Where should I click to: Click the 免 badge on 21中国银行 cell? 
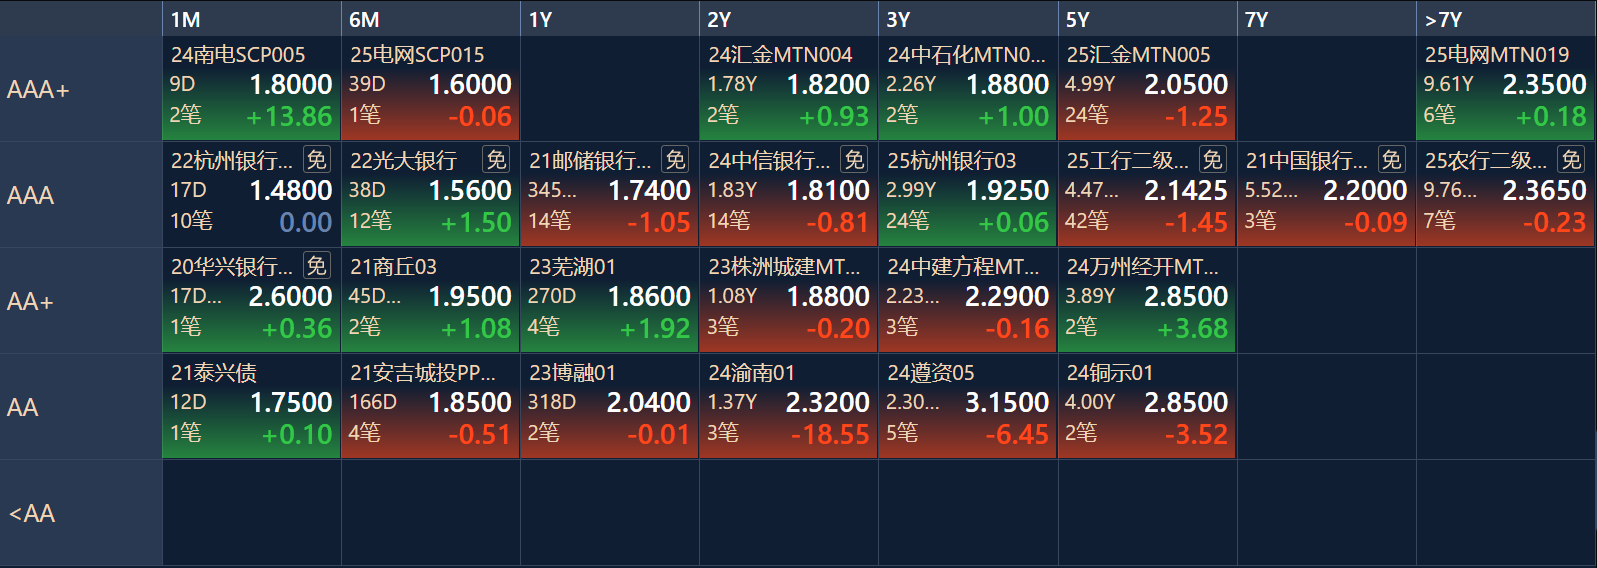(x=1391, y=160)
